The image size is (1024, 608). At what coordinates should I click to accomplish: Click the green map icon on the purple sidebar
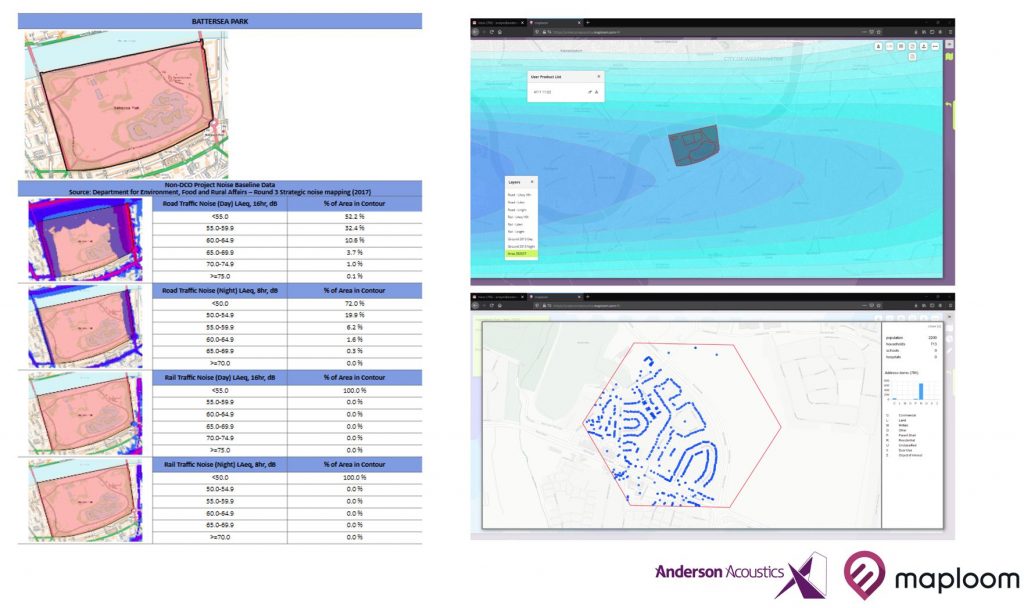point(949,57)
